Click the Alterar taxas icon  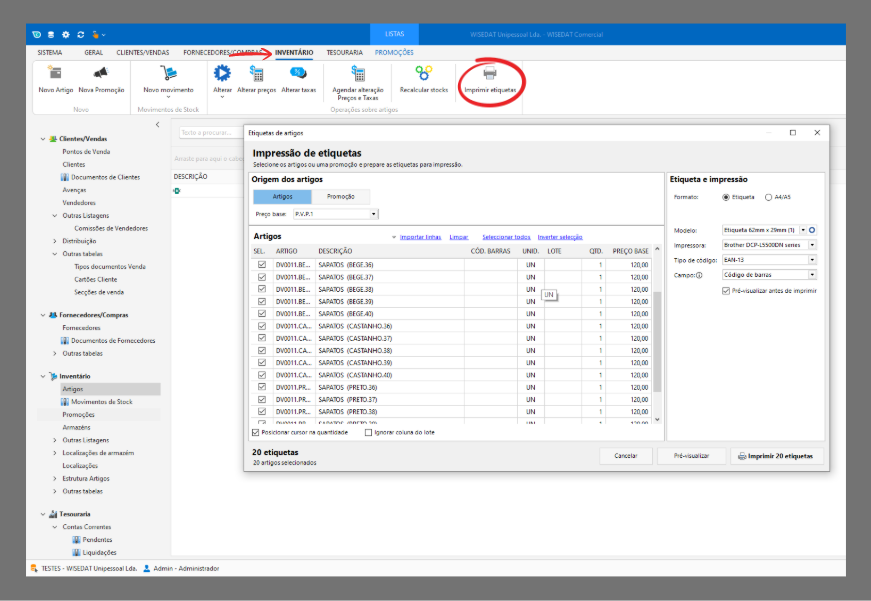point(298,73)
